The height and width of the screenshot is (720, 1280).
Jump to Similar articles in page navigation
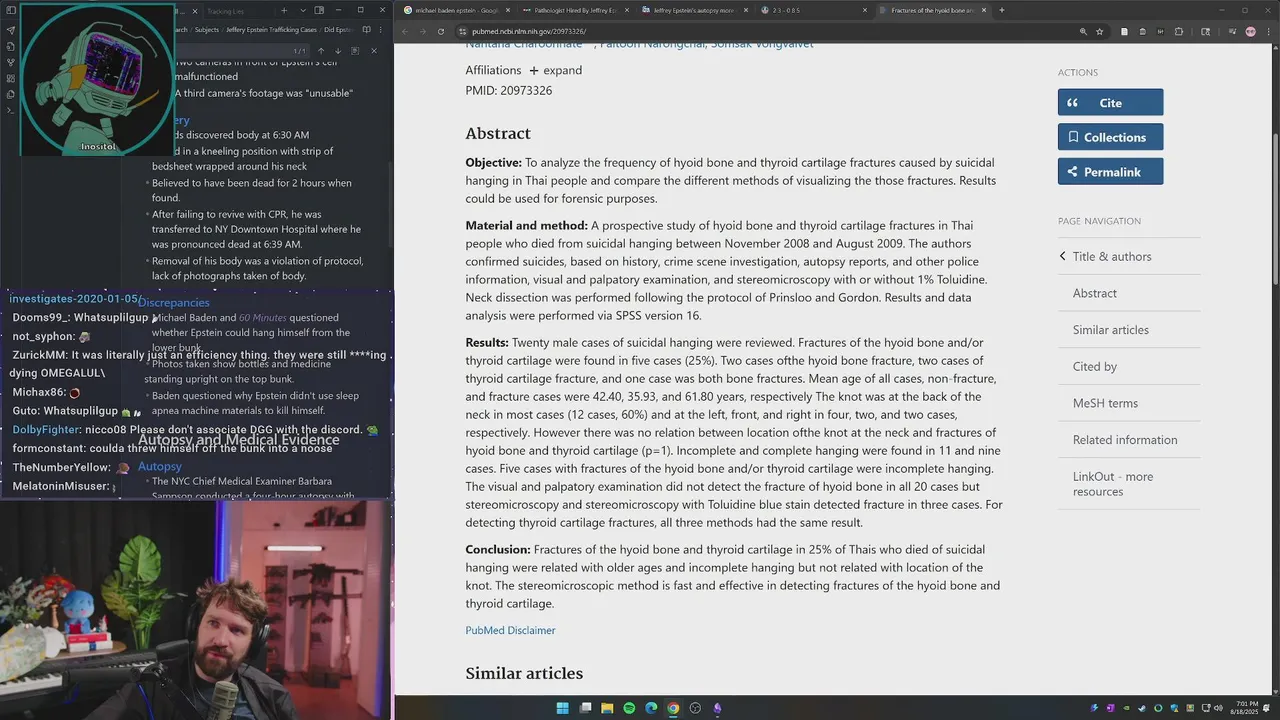pos(1110,330)
